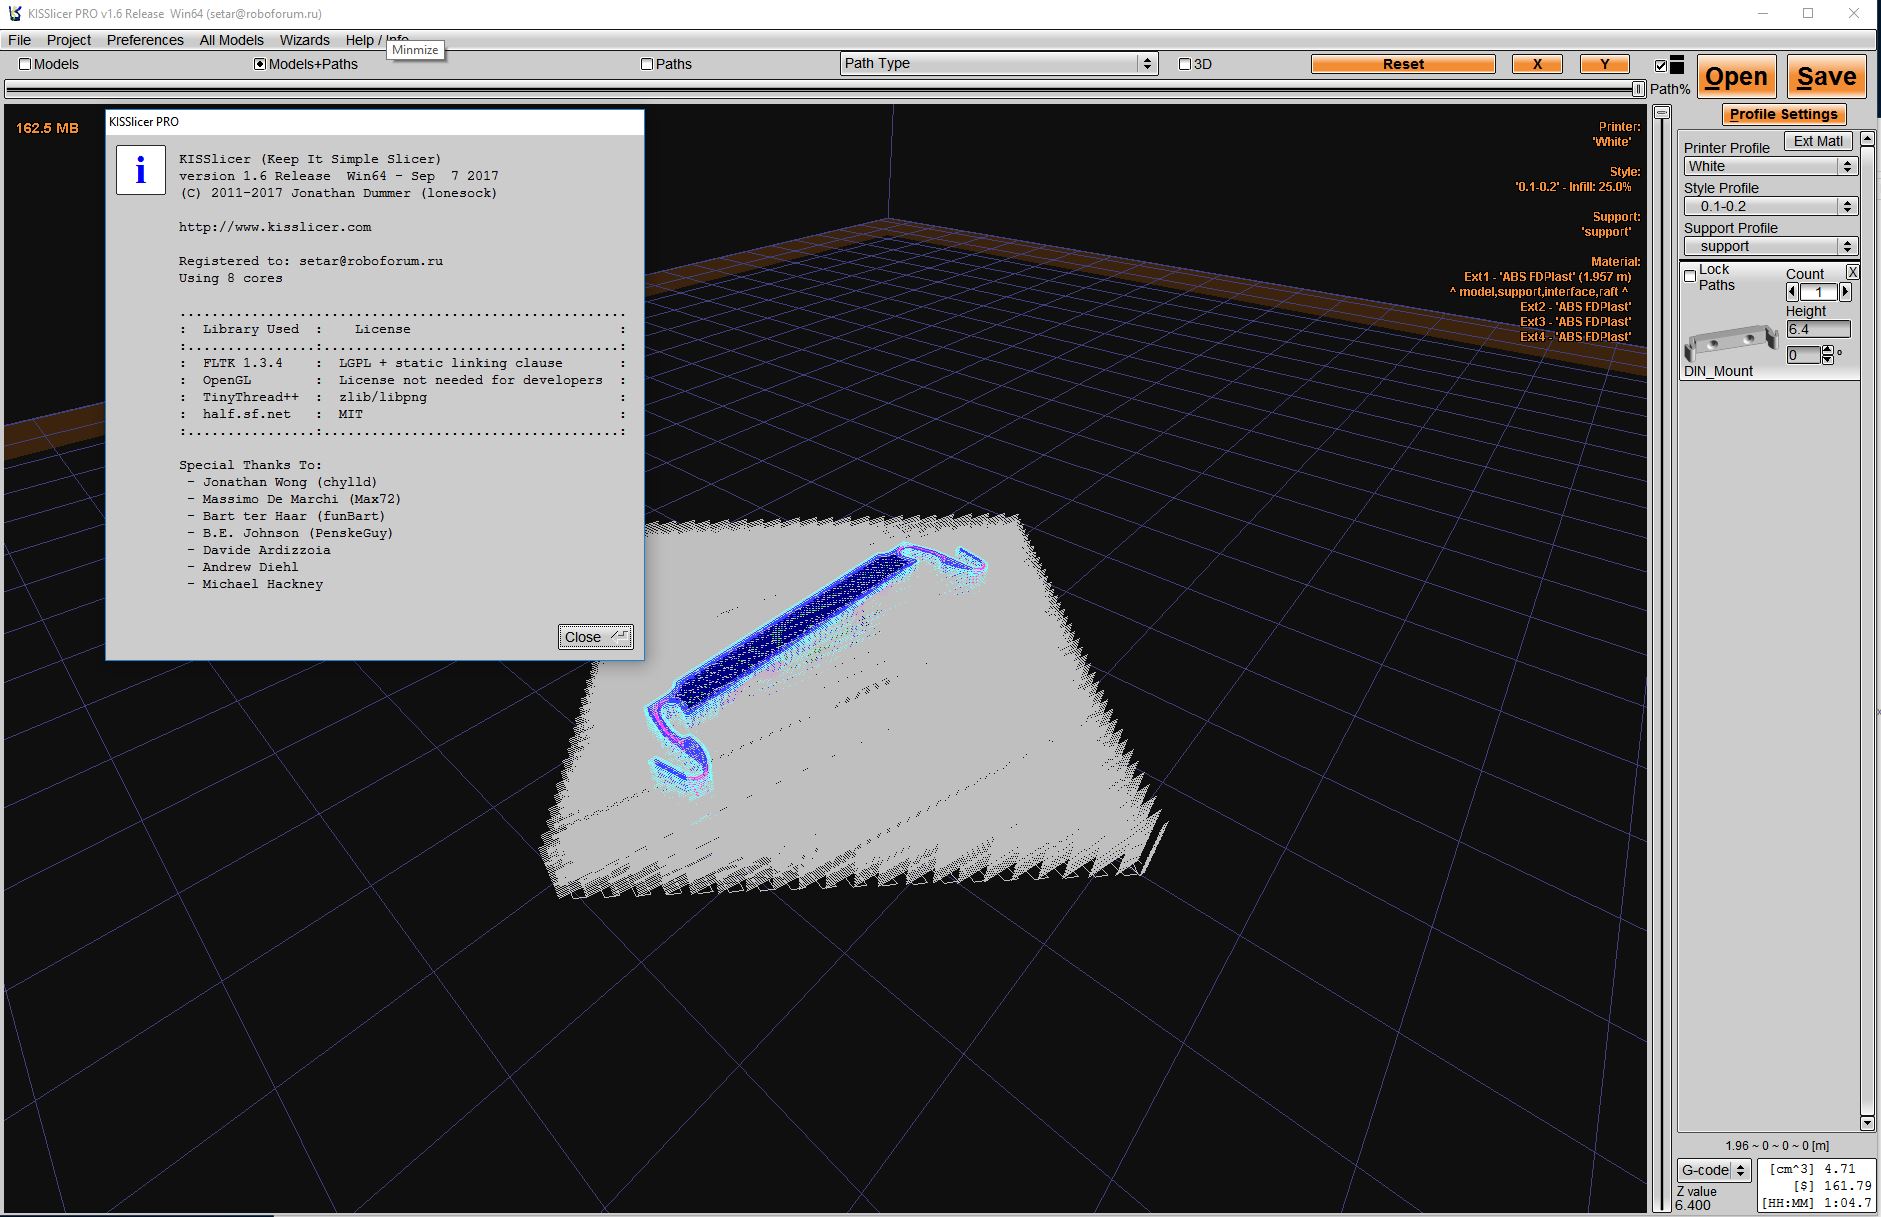Increase rotation angle with the up arrow
Screen dimensions: 1881x1217
click(x=1828, y=350)
